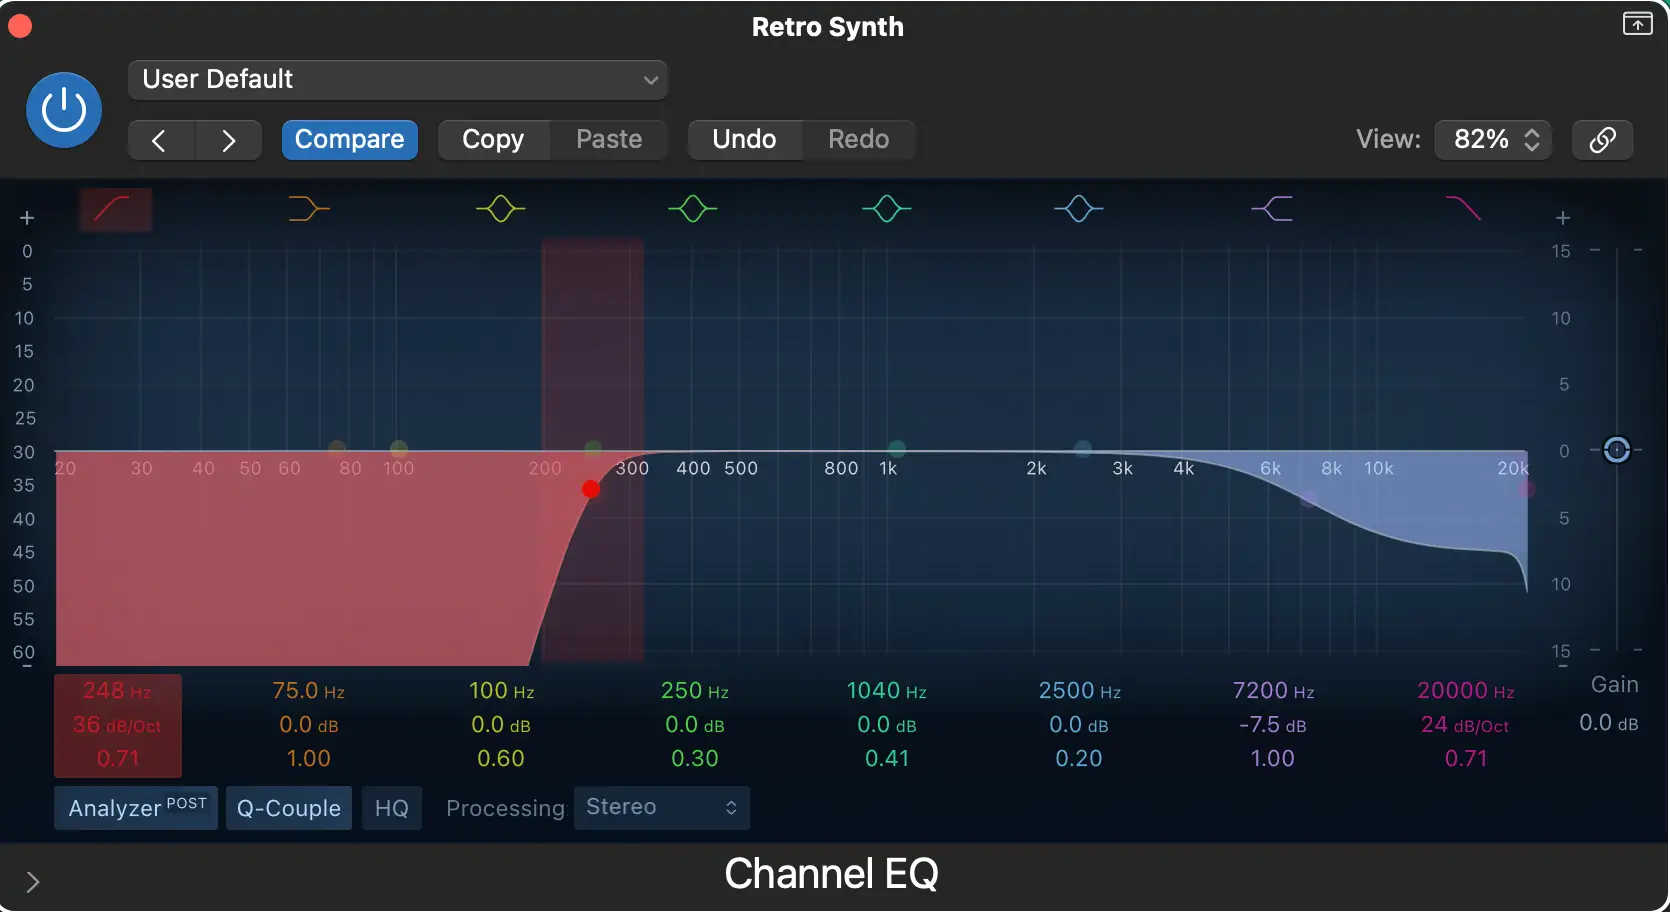This screenshot has height=912, width=1670.
Task: Click the 250 Hz parametric band icon
Action: pyautogui.click(x=693, y=209)
